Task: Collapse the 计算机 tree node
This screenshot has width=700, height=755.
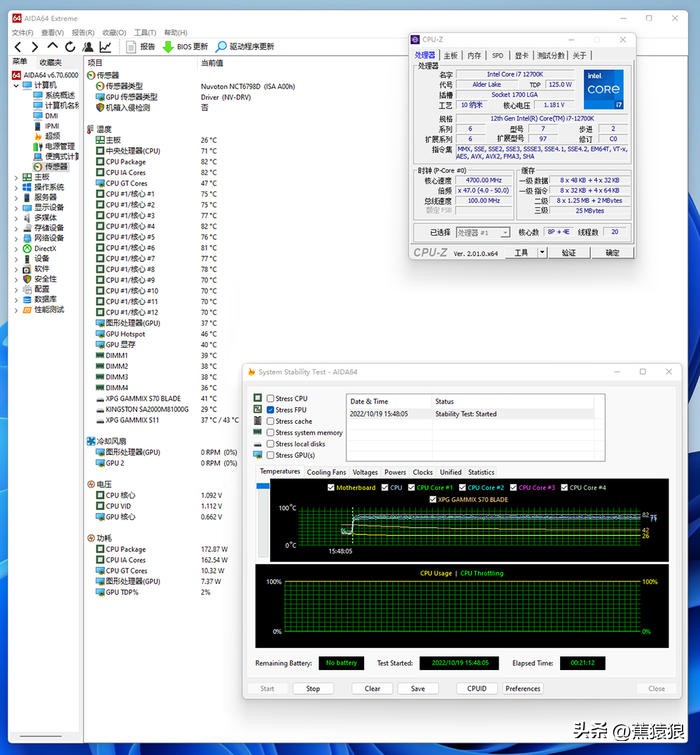Action: (16, 86)
